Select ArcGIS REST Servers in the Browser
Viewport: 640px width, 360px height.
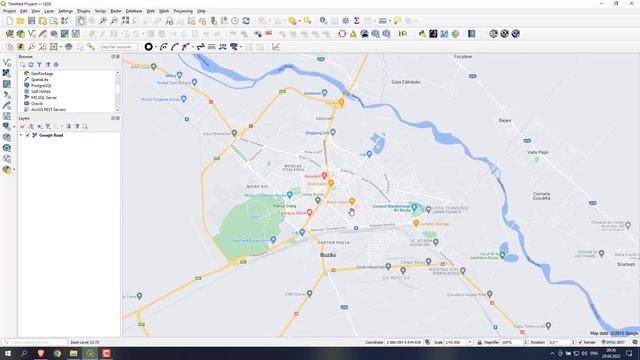48,110
